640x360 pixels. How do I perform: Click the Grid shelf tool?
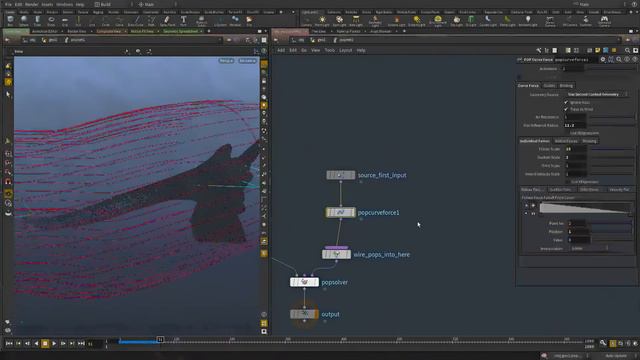pos(64,20)
